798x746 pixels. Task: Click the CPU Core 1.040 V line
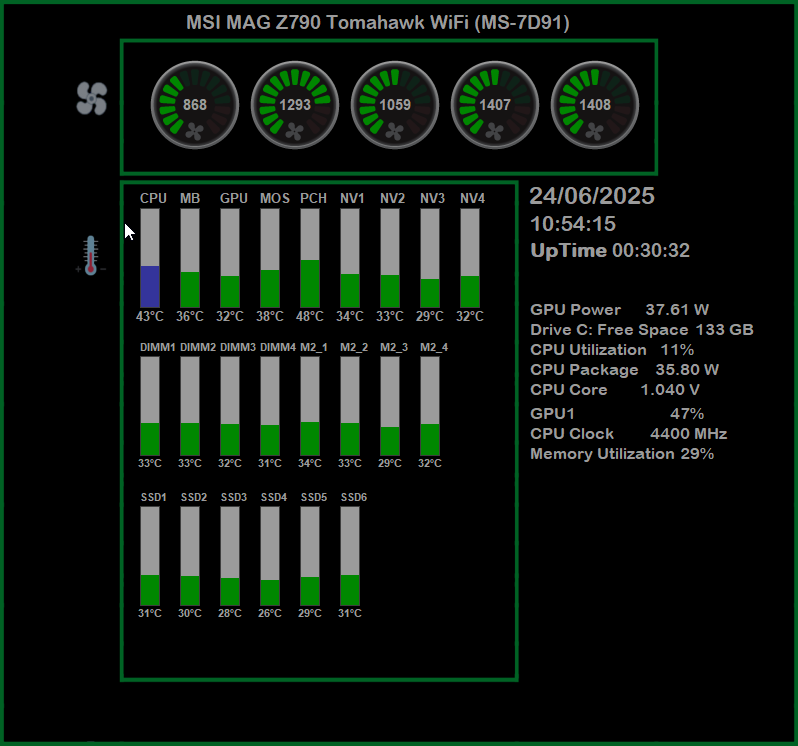tap(615, 390)
